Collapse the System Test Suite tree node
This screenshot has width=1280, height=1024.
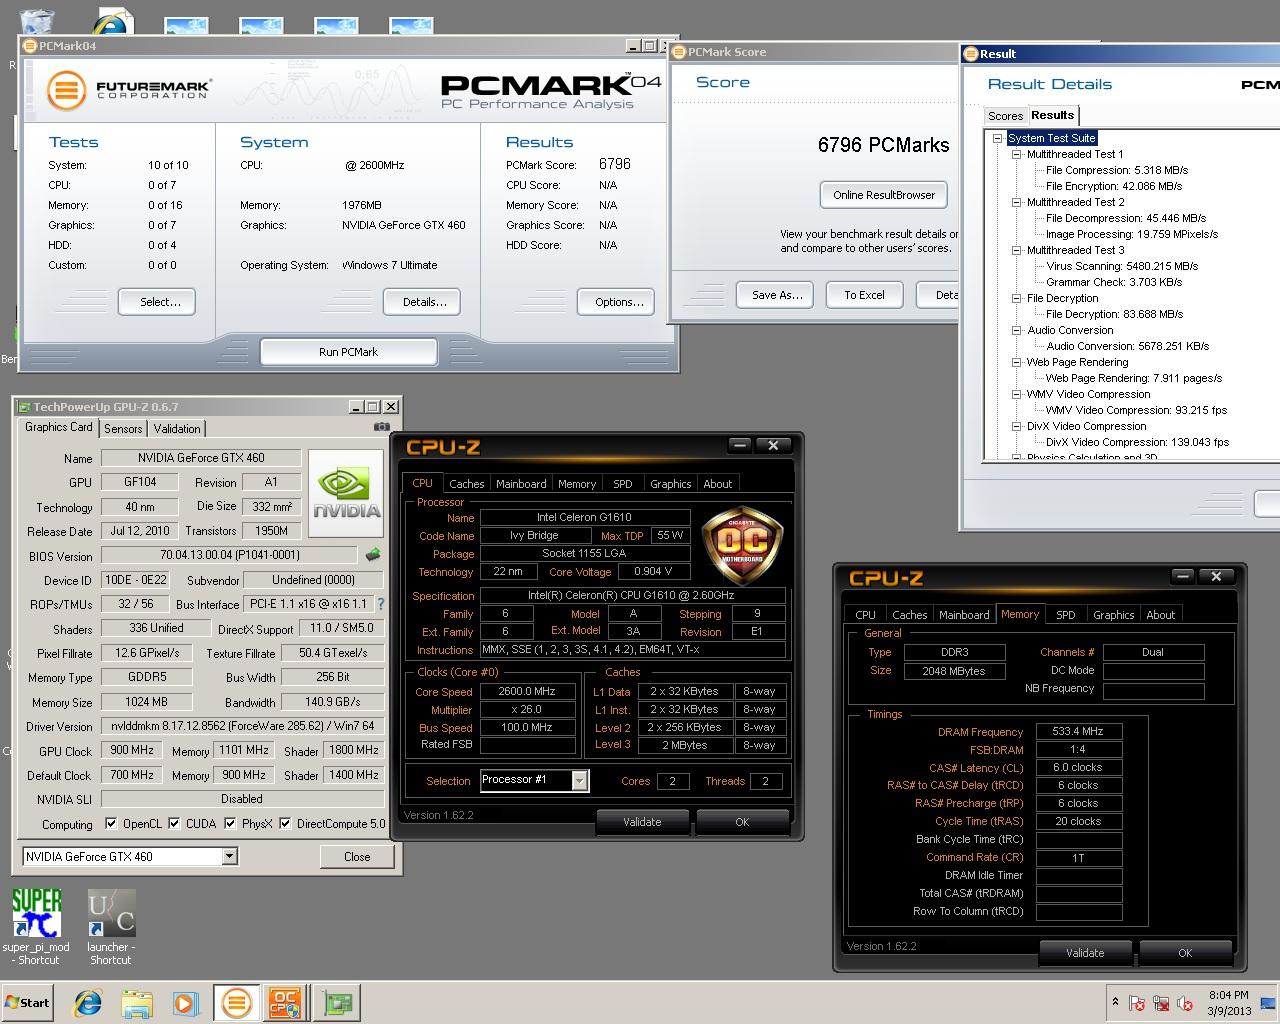point(997,138)
